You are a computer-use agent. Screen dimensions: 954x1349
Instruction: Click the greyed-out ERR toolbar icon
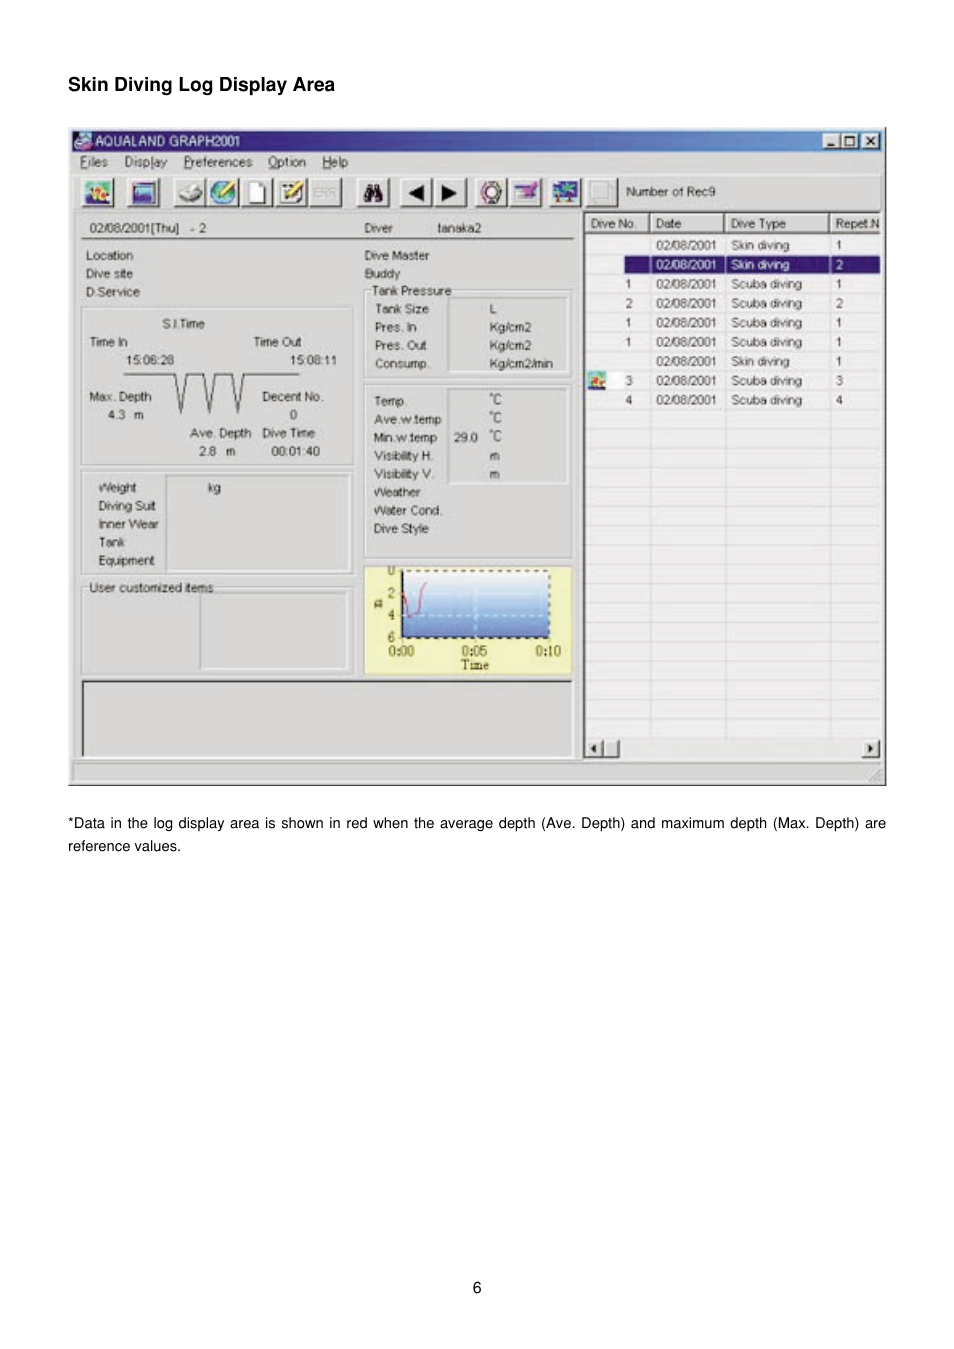pyautogui.click(x=325, y=192)
